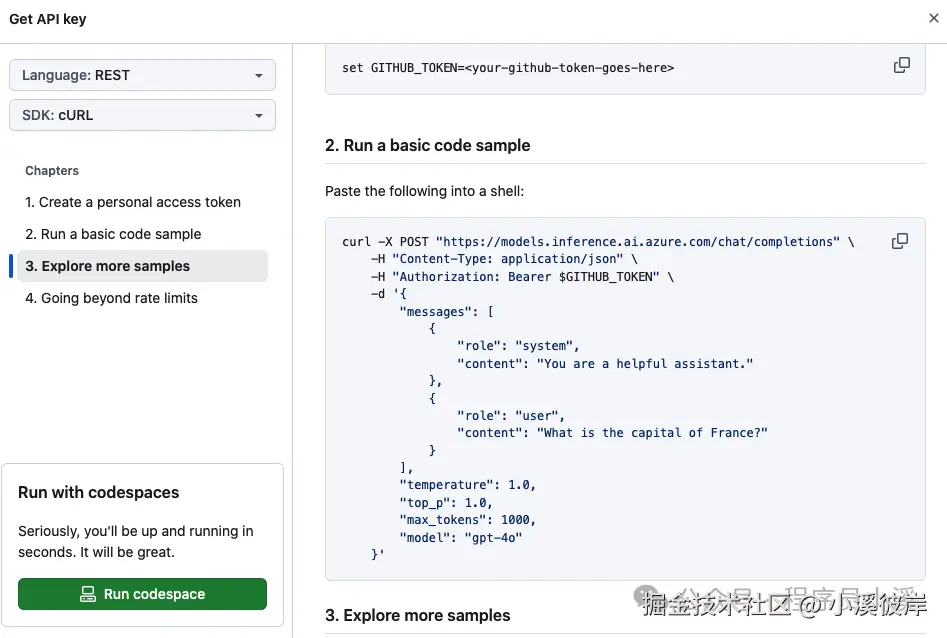947x638 pixels.
Task: Click the Run with codespaces heading
Action: 99,492
